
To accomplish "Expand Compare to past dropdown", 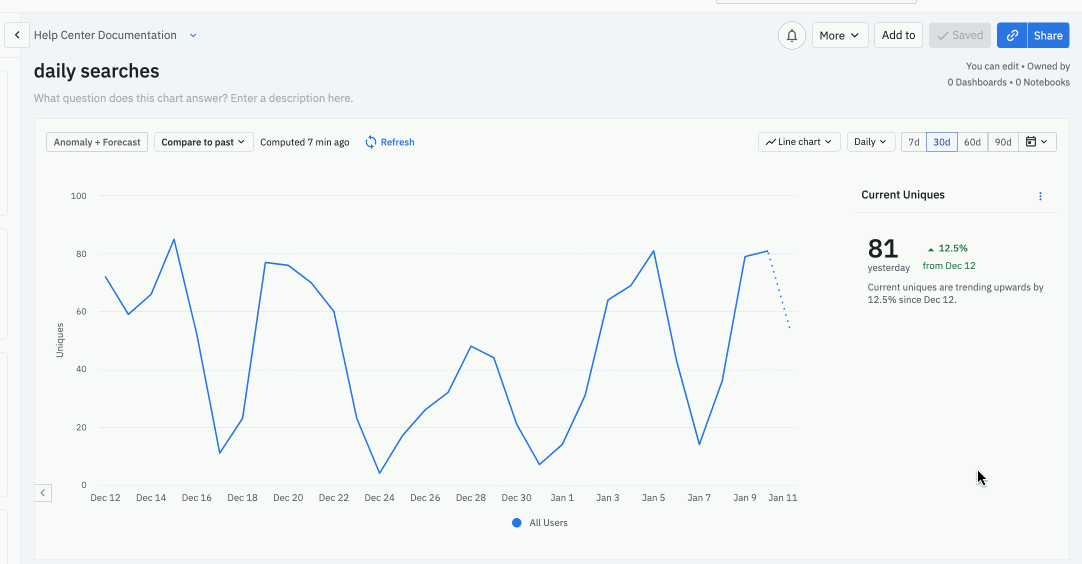I will (x=203, y=142).
